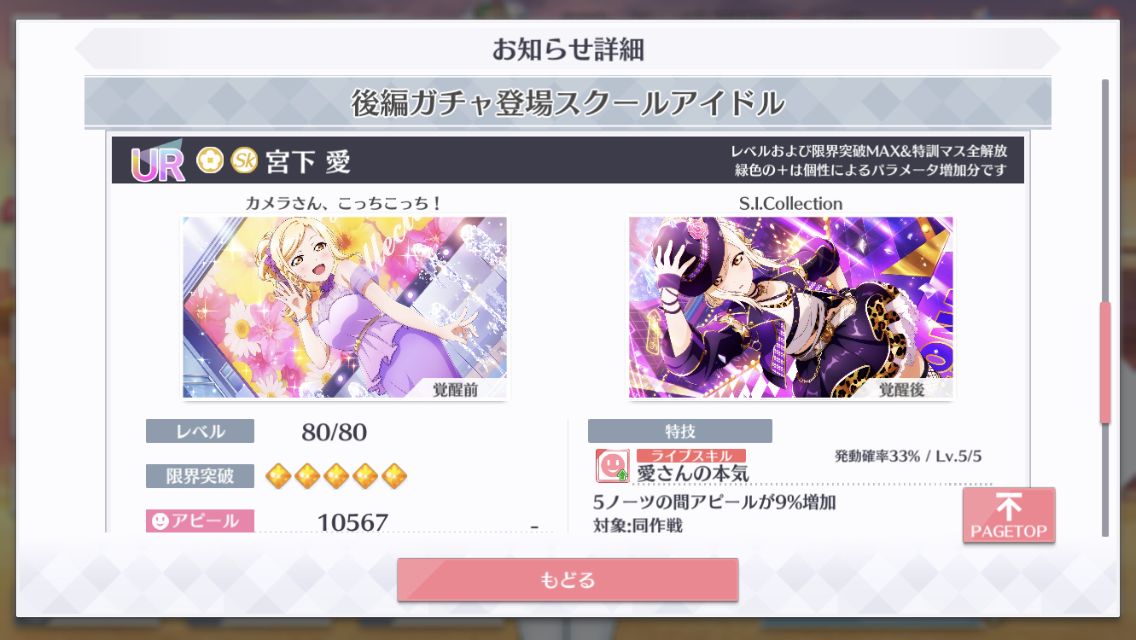Image resolution: width=1136 pixels, height=640 pixels.
Task: Click the Sk type icon
Action: click(244, 160)
